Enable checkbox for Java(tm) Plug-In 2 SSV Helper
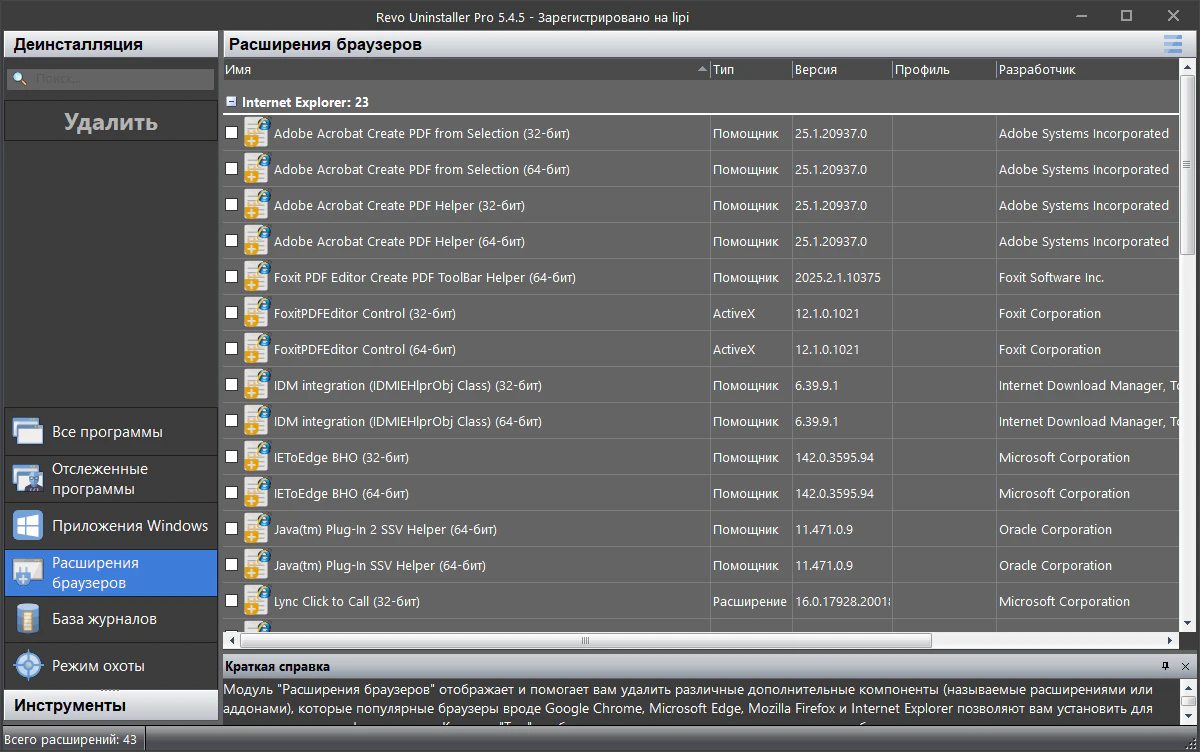 (x=232, y=529)
